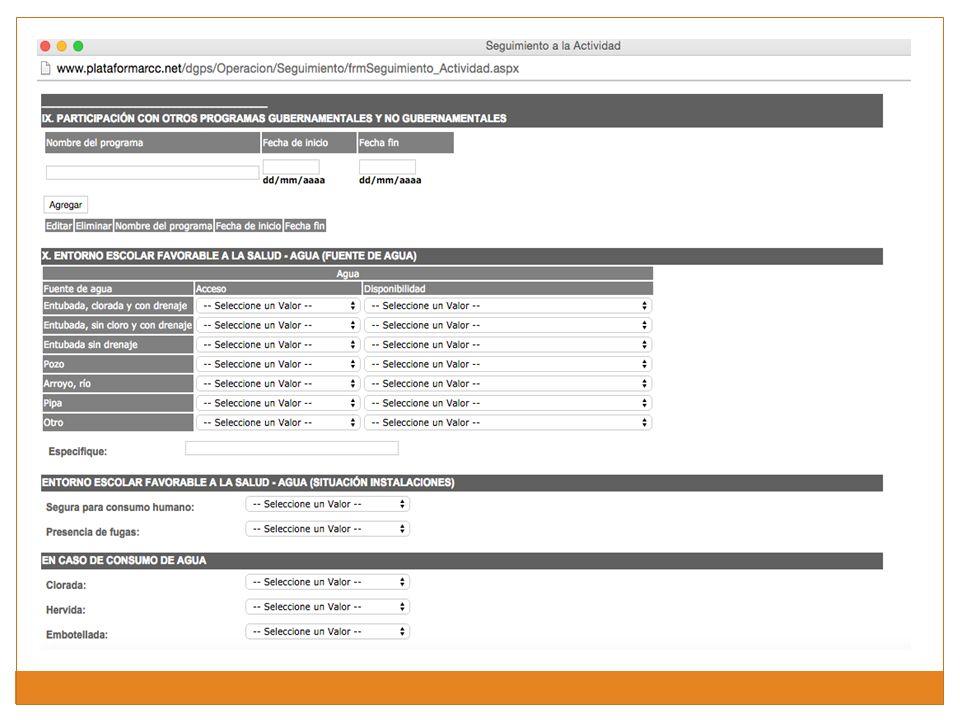Open Disponibilidad dropdown for Entubada, clorada y con drenaje
This screenshot has width=960, height=720.
pos(508,306)
